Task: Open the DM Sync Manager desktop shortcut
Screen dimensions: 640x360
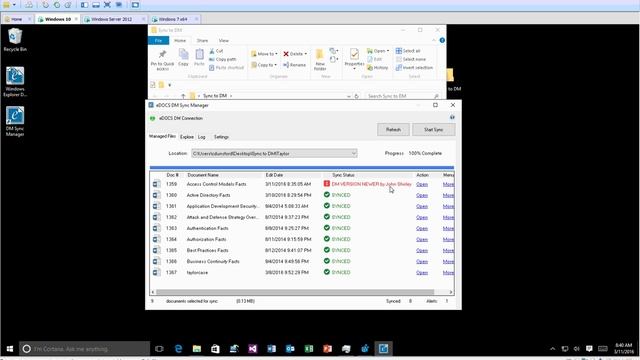Action: tap(15, 121)
